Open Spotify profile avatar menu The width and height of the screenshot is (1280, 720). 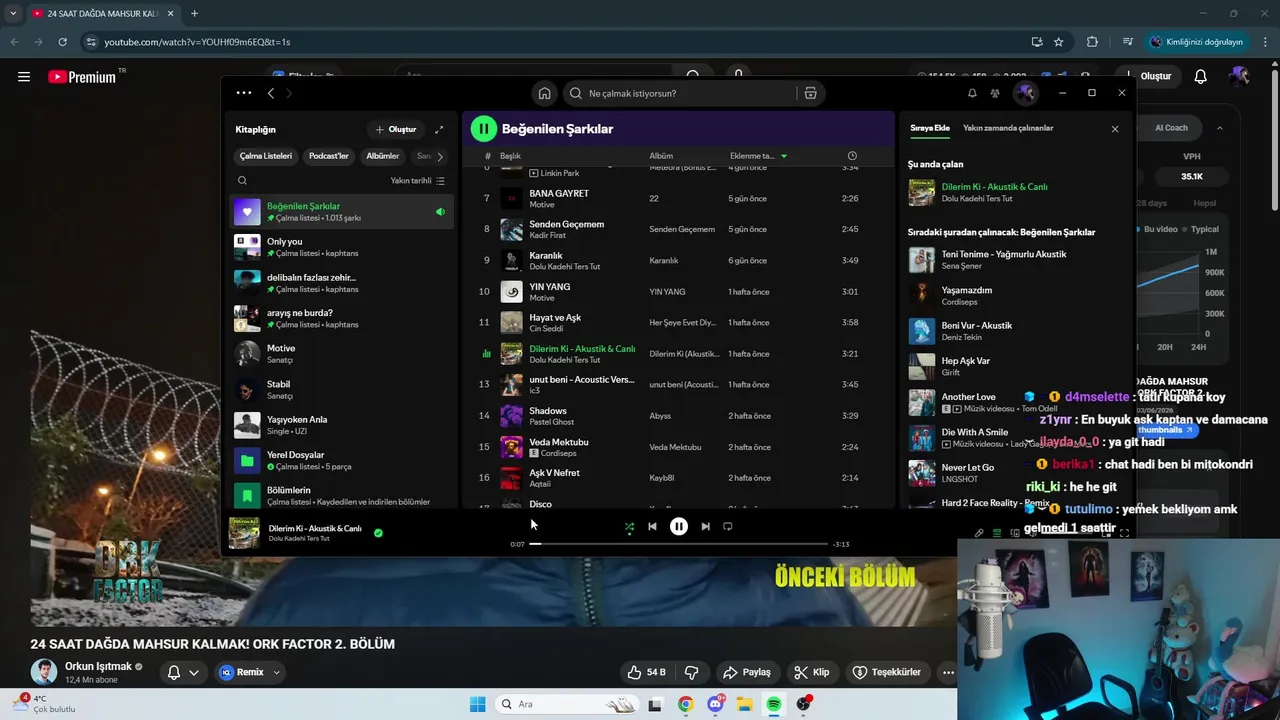pyautogui.click(x=1025, y=93)
